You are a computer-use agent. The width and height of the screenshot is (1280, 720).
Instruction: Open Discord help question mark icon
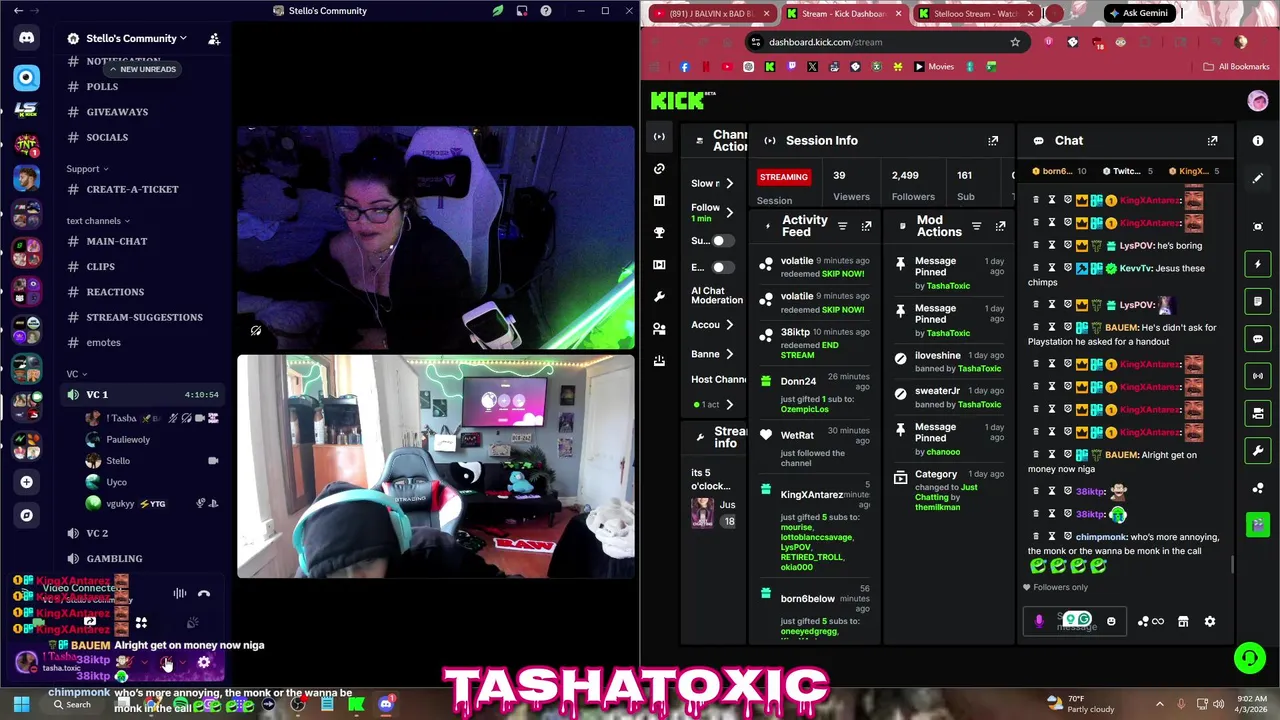click(545, 11)
